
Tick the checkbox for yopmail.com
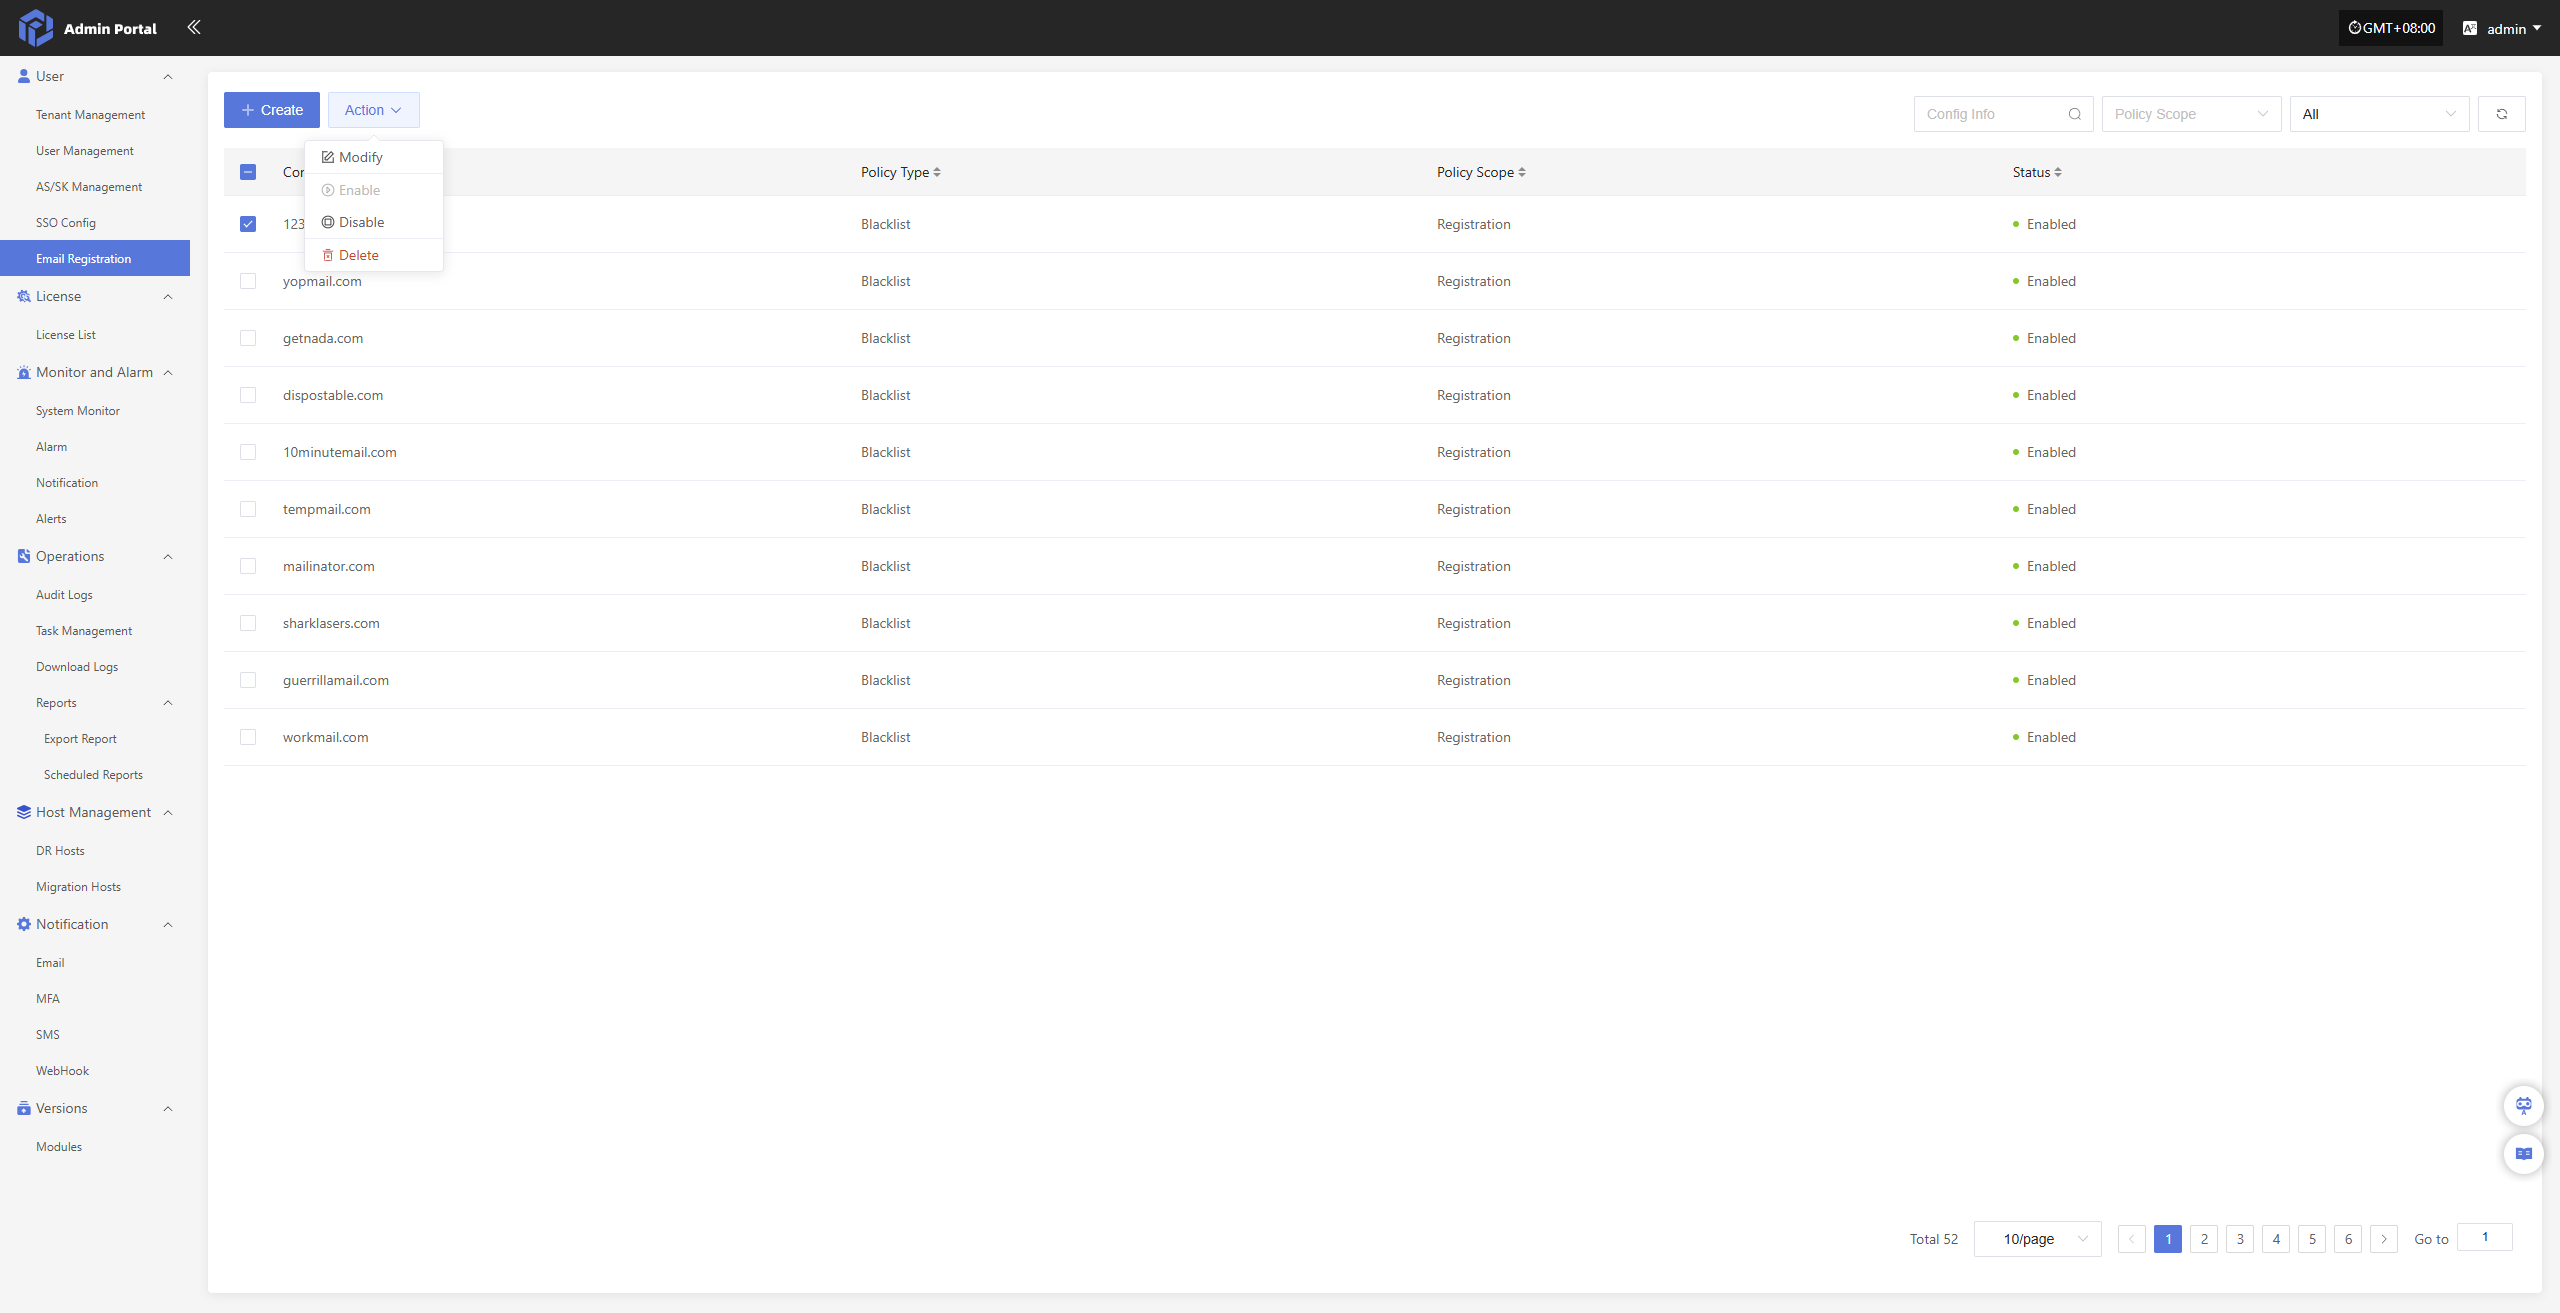[248, 281]
